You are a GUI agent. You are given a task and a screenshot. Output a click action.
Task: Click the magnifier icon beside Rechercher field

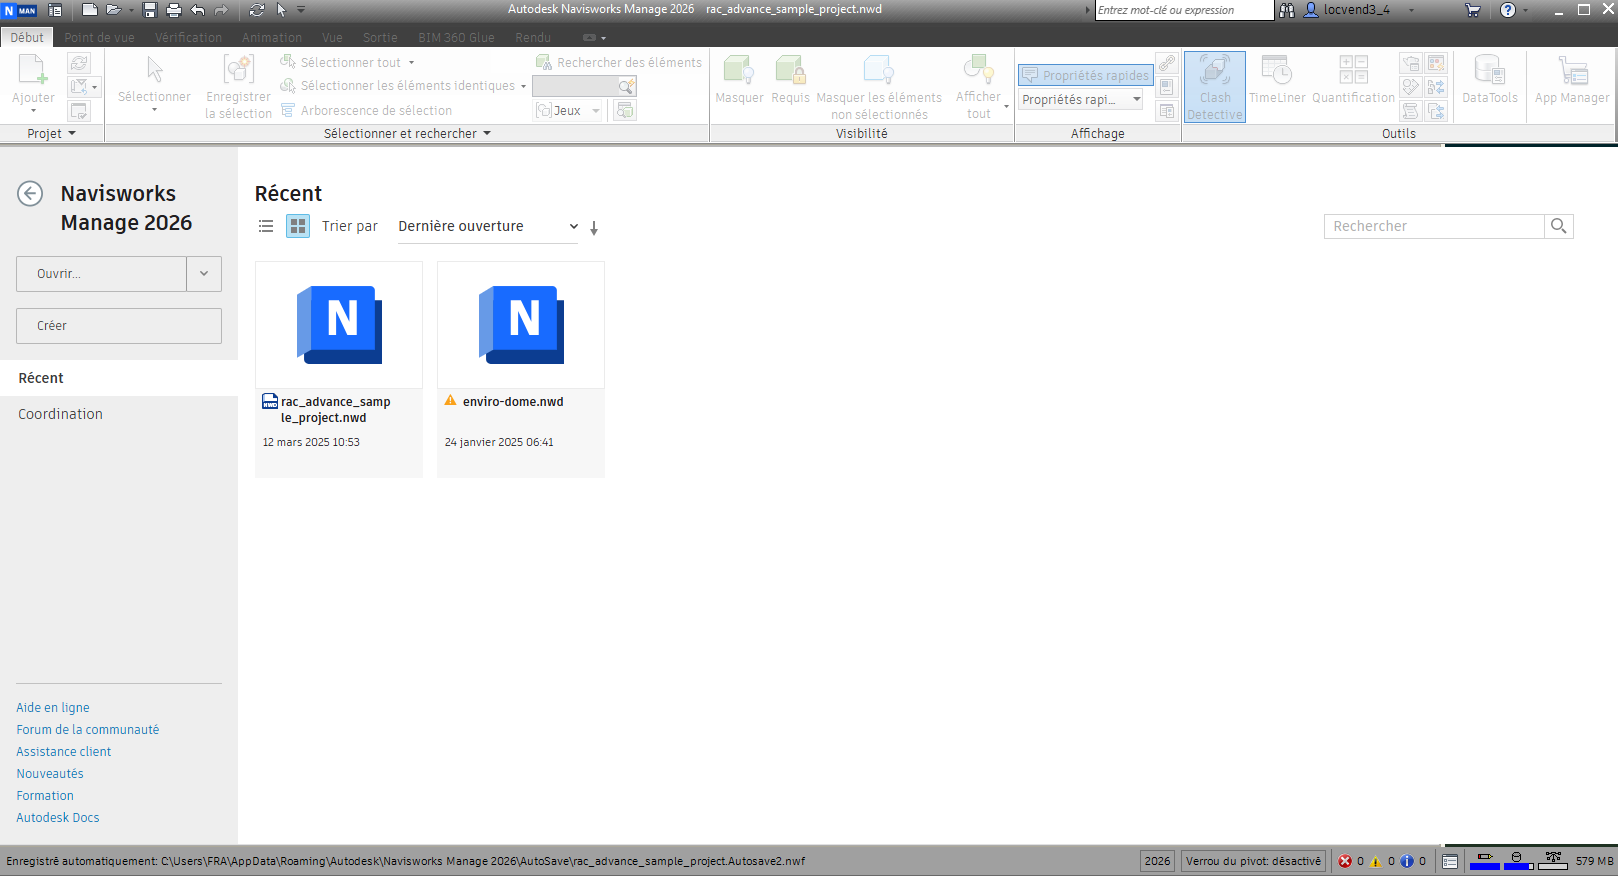coord(1559,226)
